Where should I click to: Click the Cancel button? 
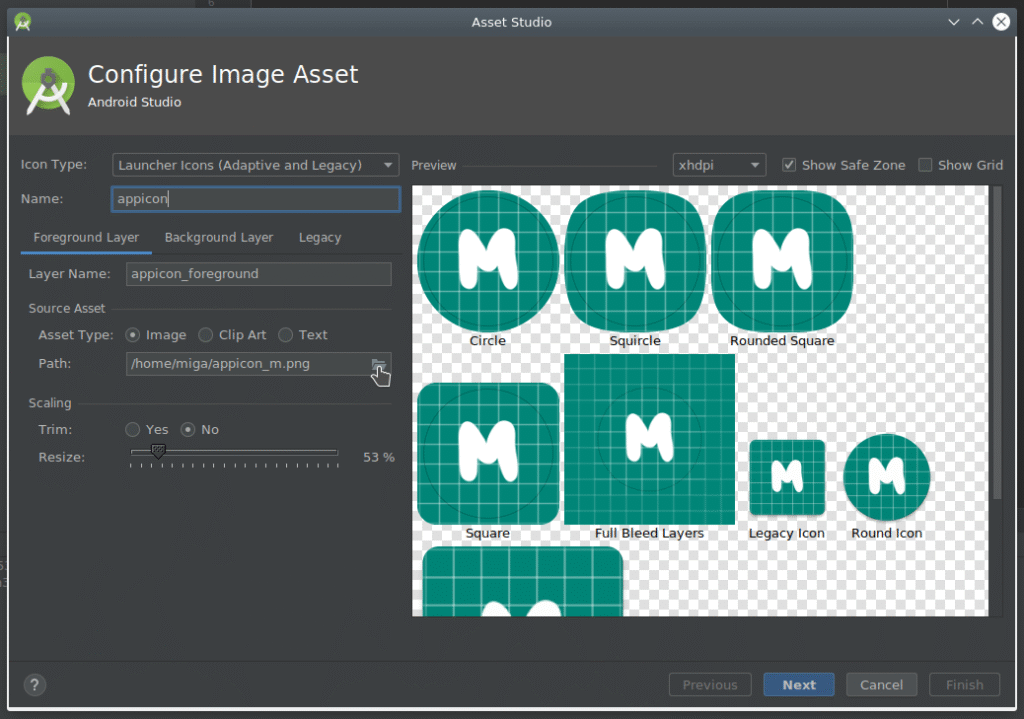point(881,684)
